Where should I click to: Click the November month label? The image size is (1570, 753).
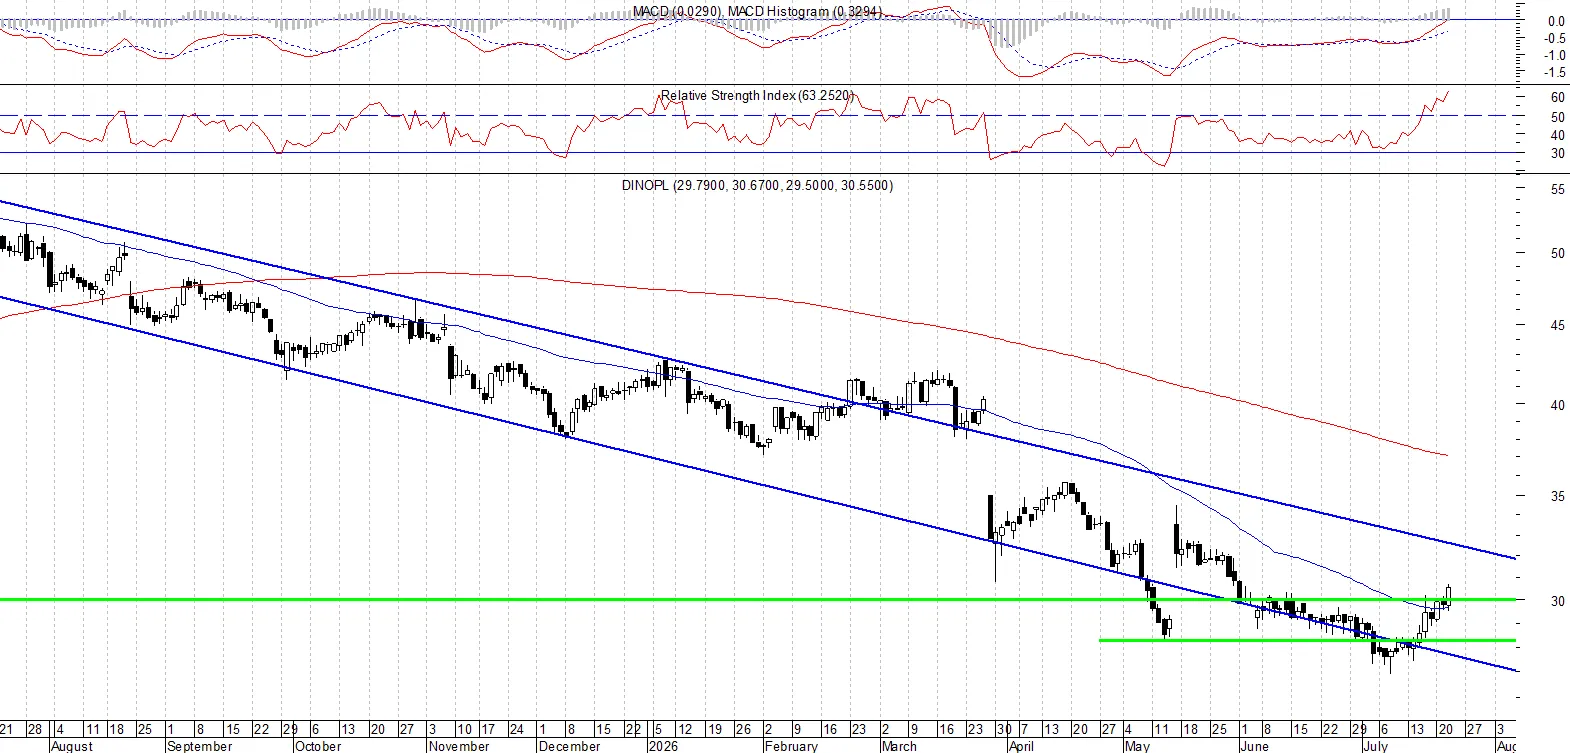[x=459, y=746]
